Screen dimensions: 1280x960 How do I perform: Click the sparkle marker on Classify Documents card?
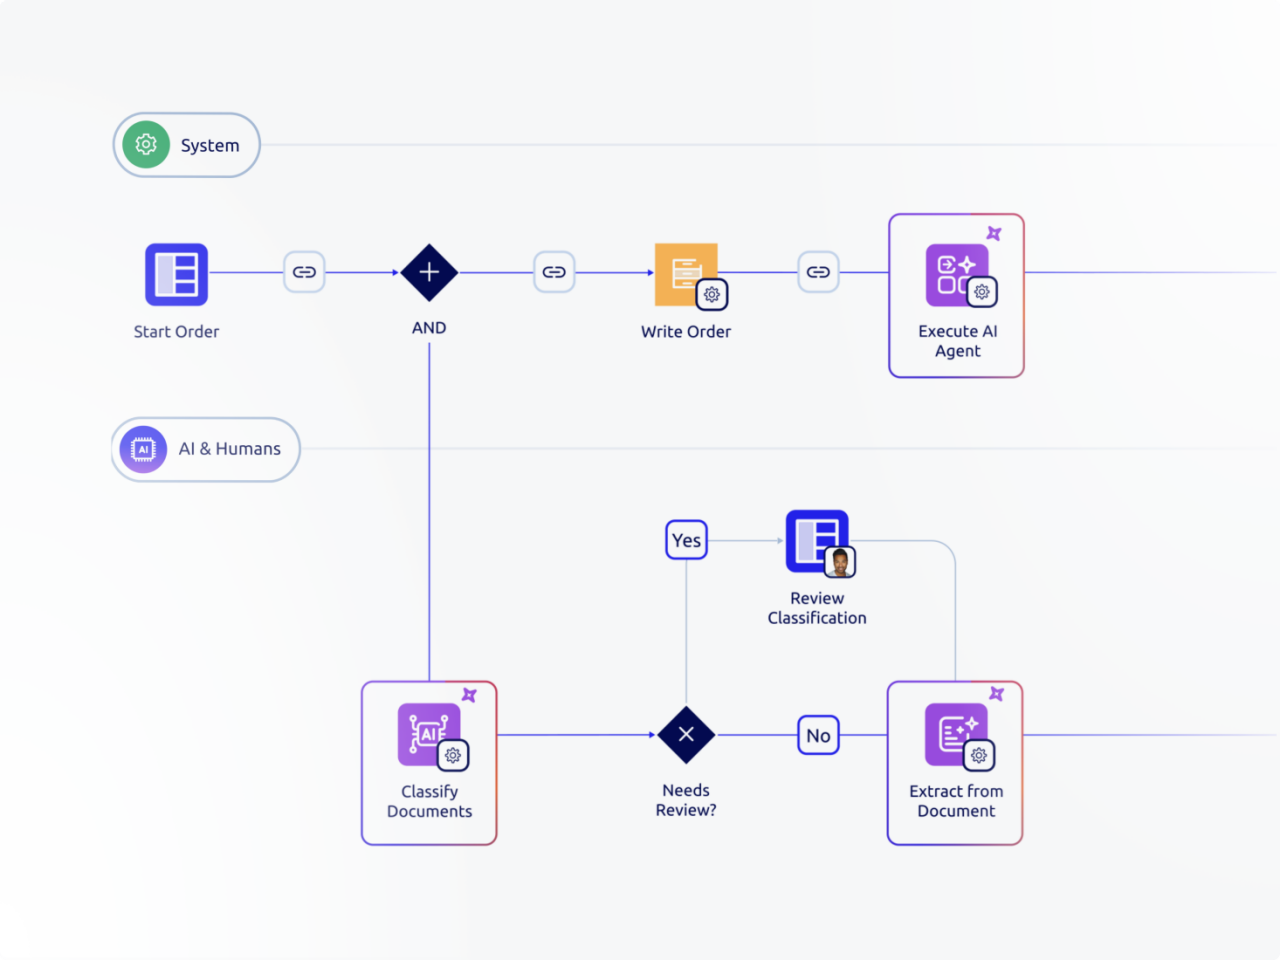click(470, 694)
